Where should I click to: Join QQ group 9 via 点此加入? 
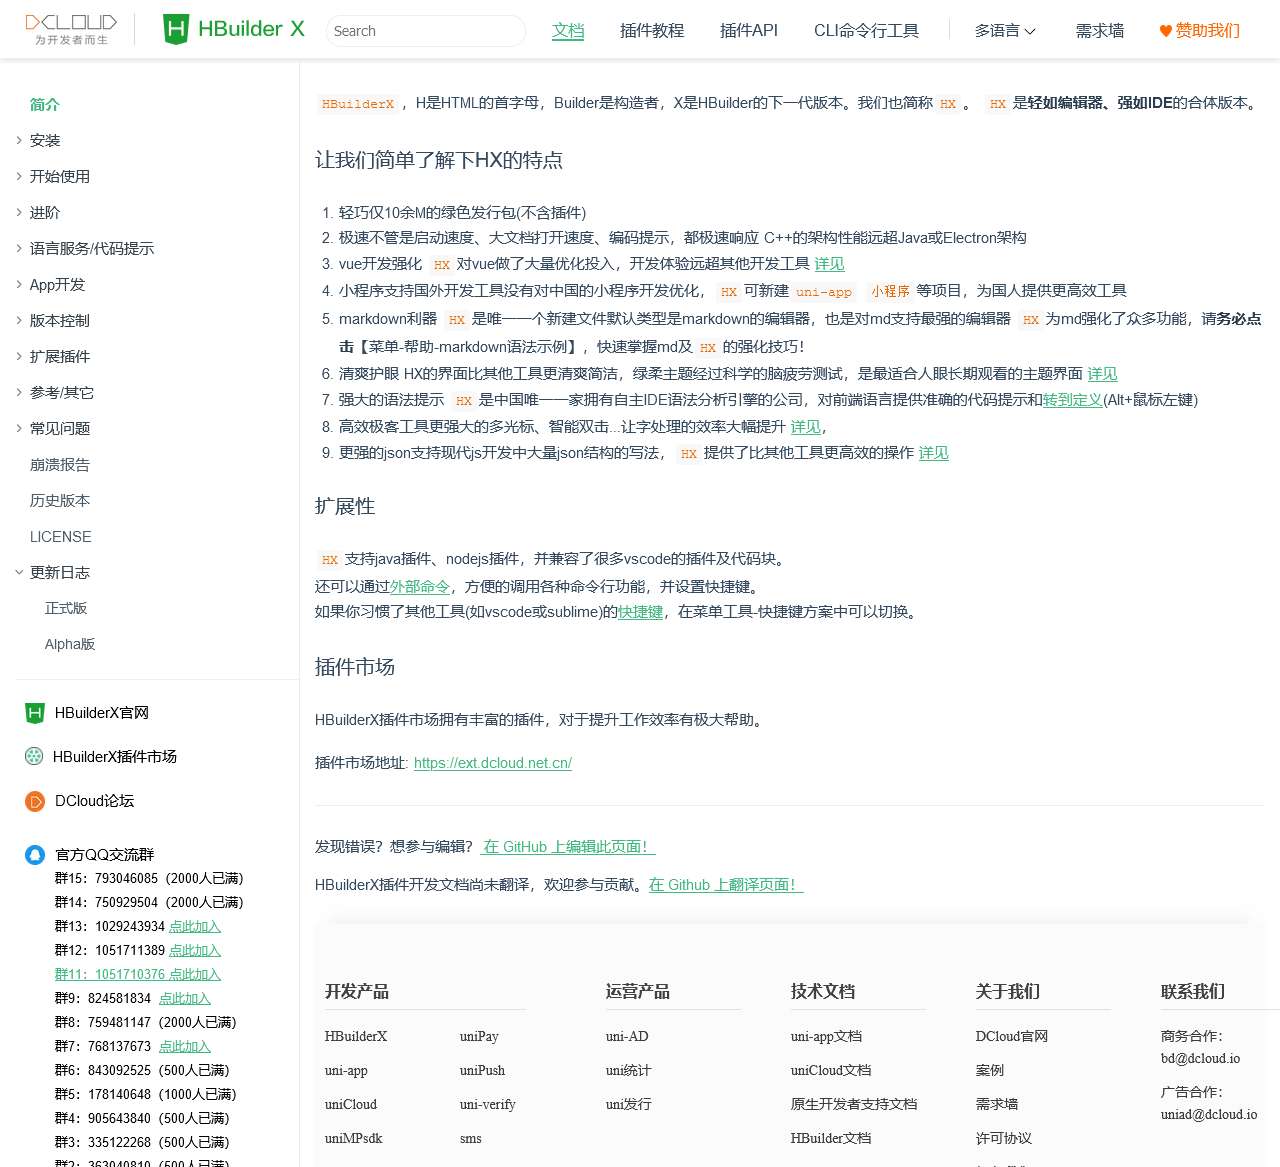(x=185, y=999)
